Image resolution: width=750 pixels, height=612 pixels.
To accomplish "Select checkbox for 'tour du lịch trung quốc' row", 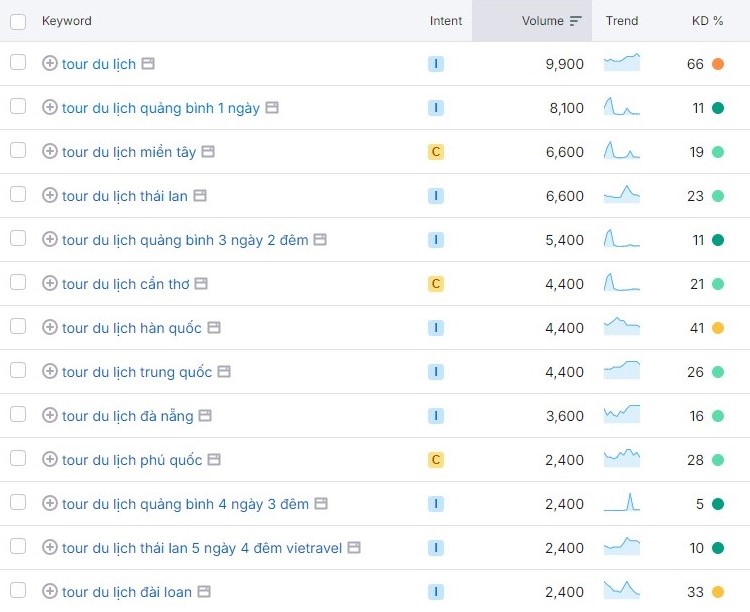I will pyautogui.click(x=18, y=371).
